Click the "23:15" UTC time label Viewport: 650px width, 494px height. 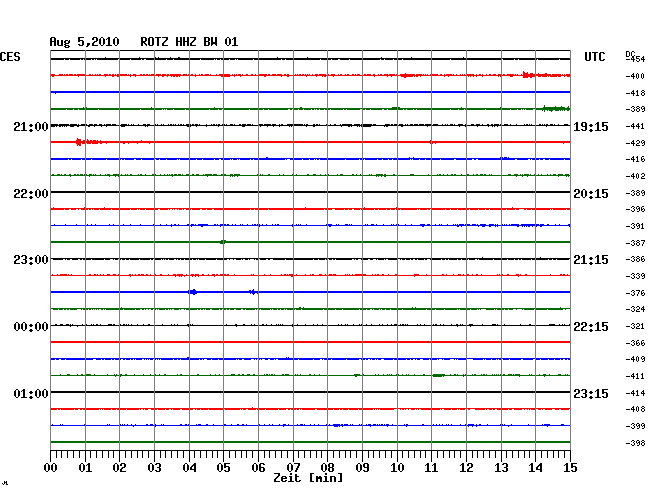[591, 393]
